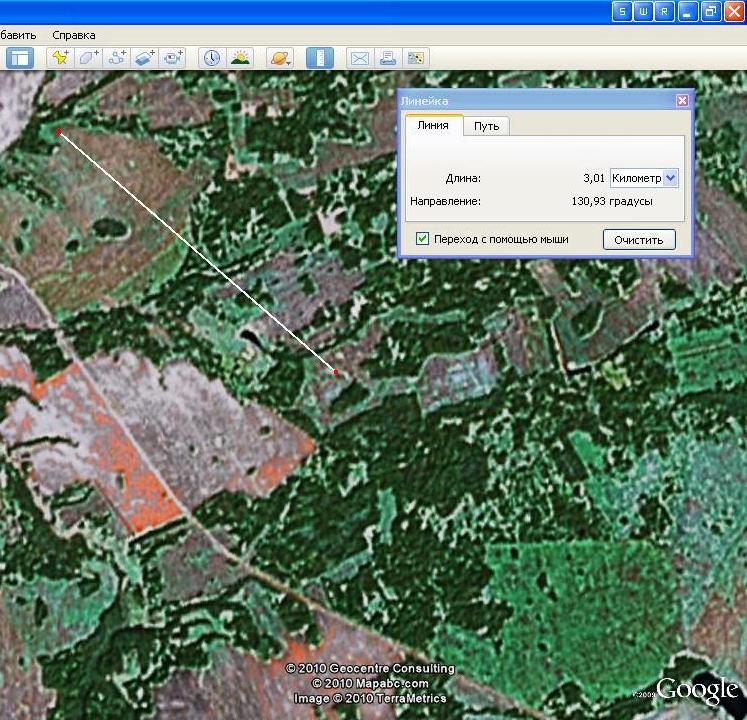Click the Print icon in toolbar
Screen dimensions: 747x720
point(387,58)
